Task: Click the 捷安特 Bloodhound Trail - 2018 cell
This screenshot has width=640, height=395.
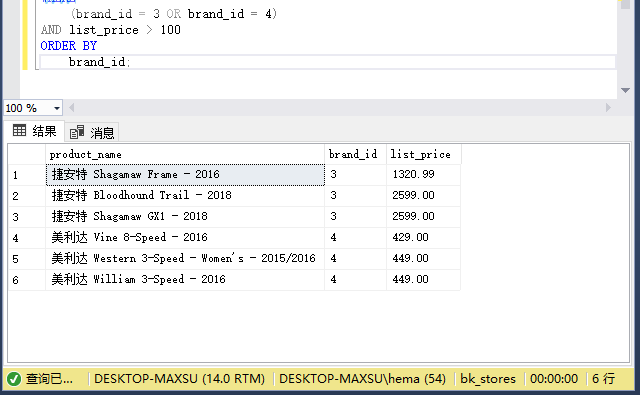Action: coord(185,195)
